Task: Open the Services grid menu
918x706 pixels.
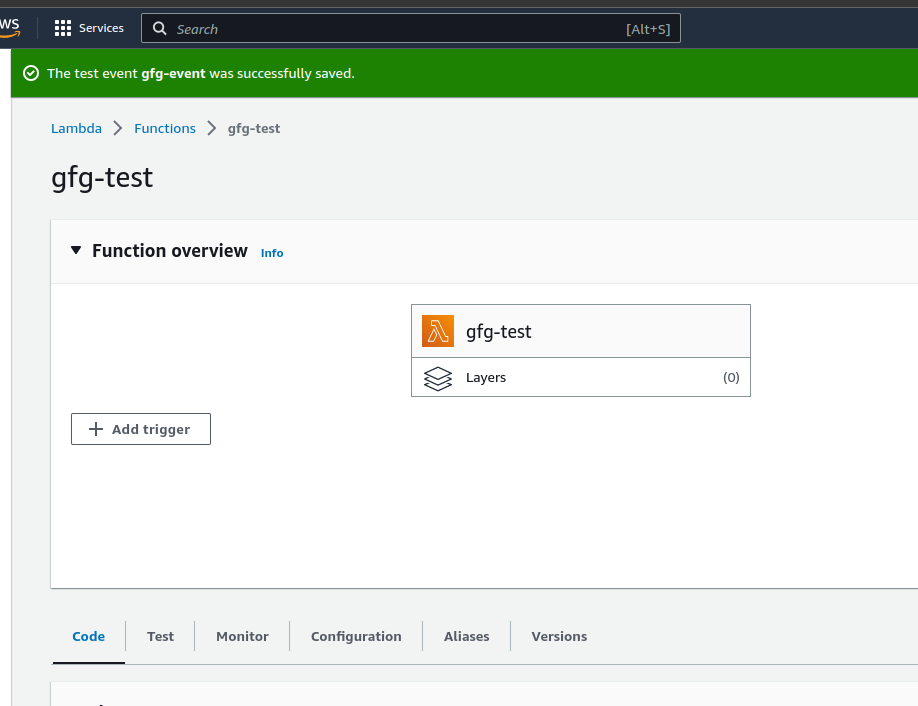Action: pyautogui.click(x=90, y=28)
